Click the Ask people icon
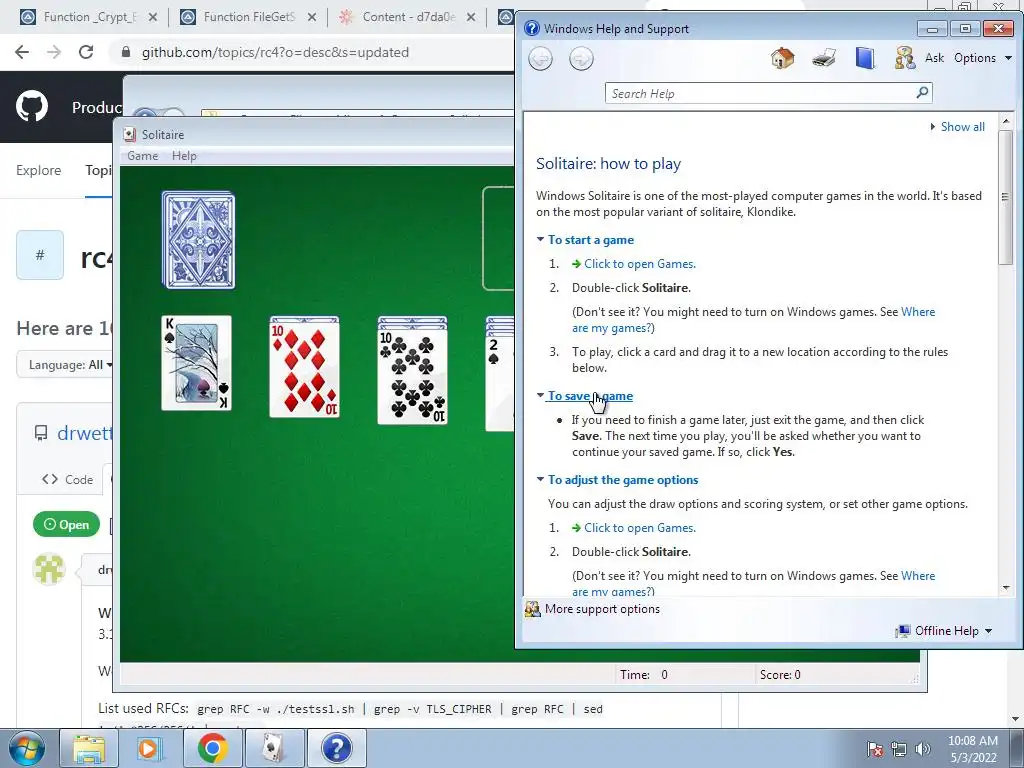The image size is (1024, 768). point(904,58)
